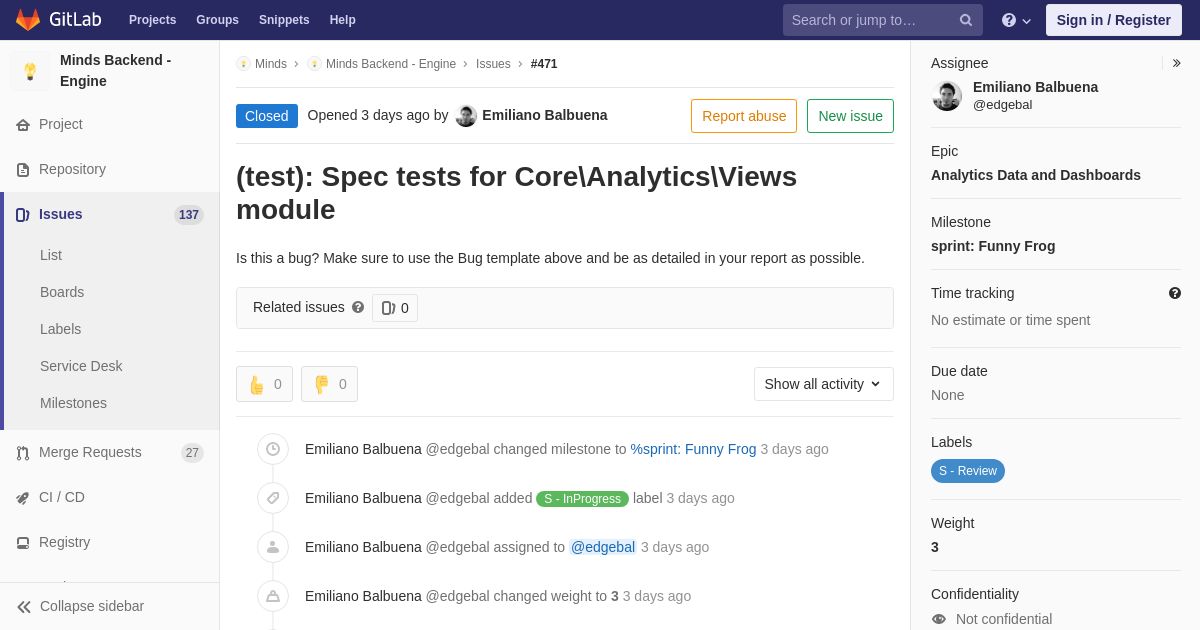Click the Time tracking help icon
Viewport: 1200px width, 630px height.
pyautogui.click(x=1175, y=293)
